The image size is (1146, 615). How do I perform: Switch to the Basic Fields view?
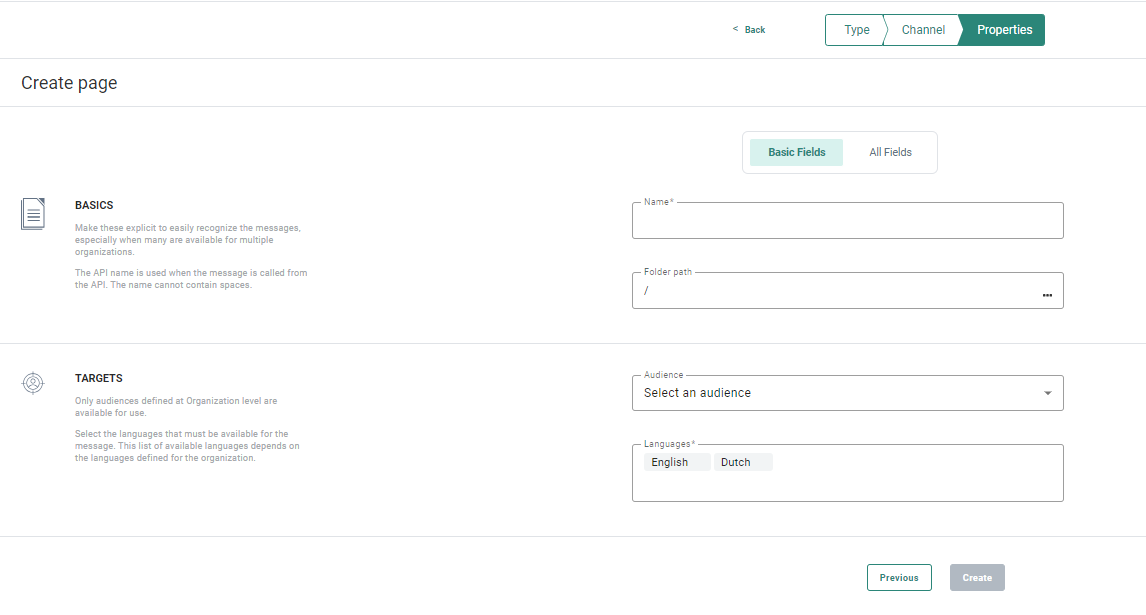click(796, 152)
